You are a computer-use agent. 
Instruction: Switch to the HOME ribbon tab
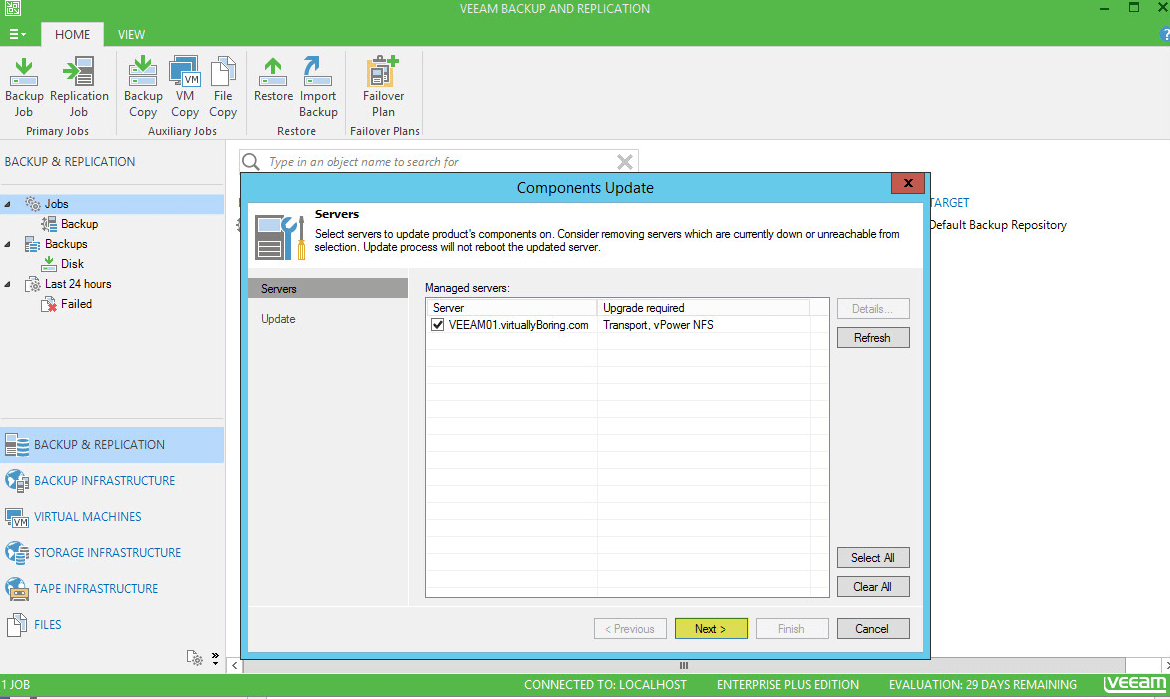click(72, 34)
